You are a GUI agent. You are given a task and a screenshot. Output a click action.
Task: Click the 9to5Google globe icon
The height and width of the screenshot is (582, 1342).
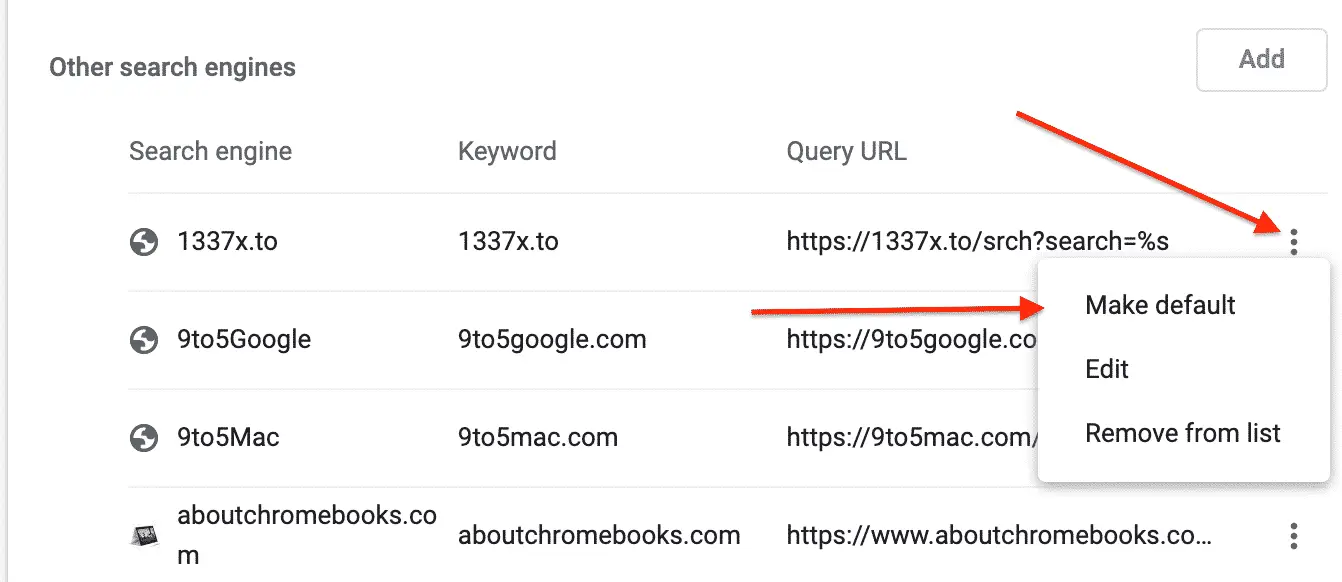144,339
